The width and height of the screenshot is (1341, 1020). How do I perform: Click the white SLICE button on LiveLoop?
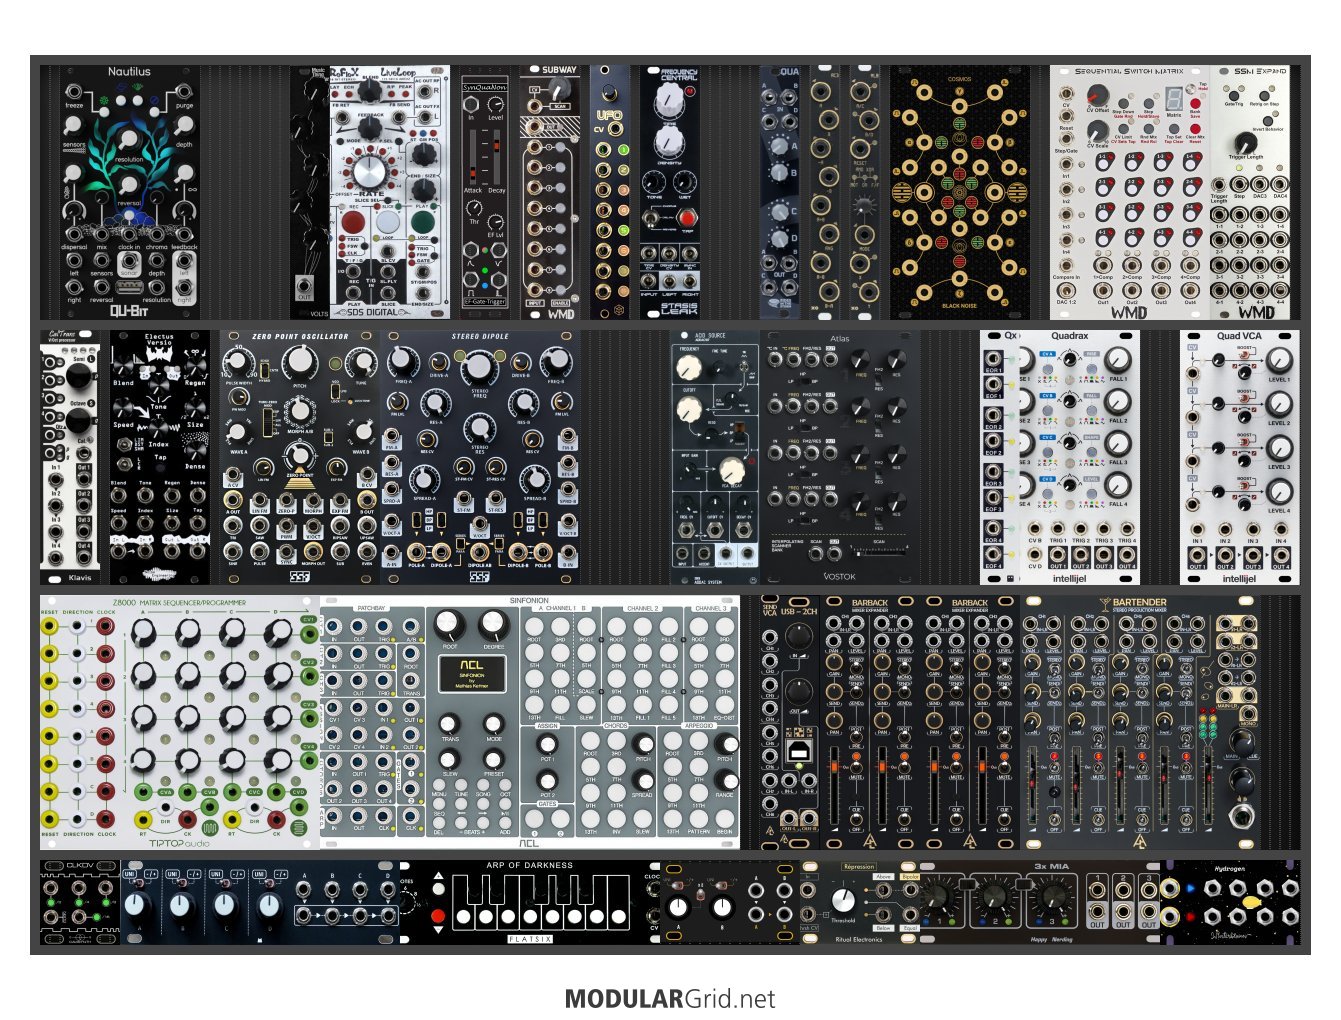click(387, 222)
